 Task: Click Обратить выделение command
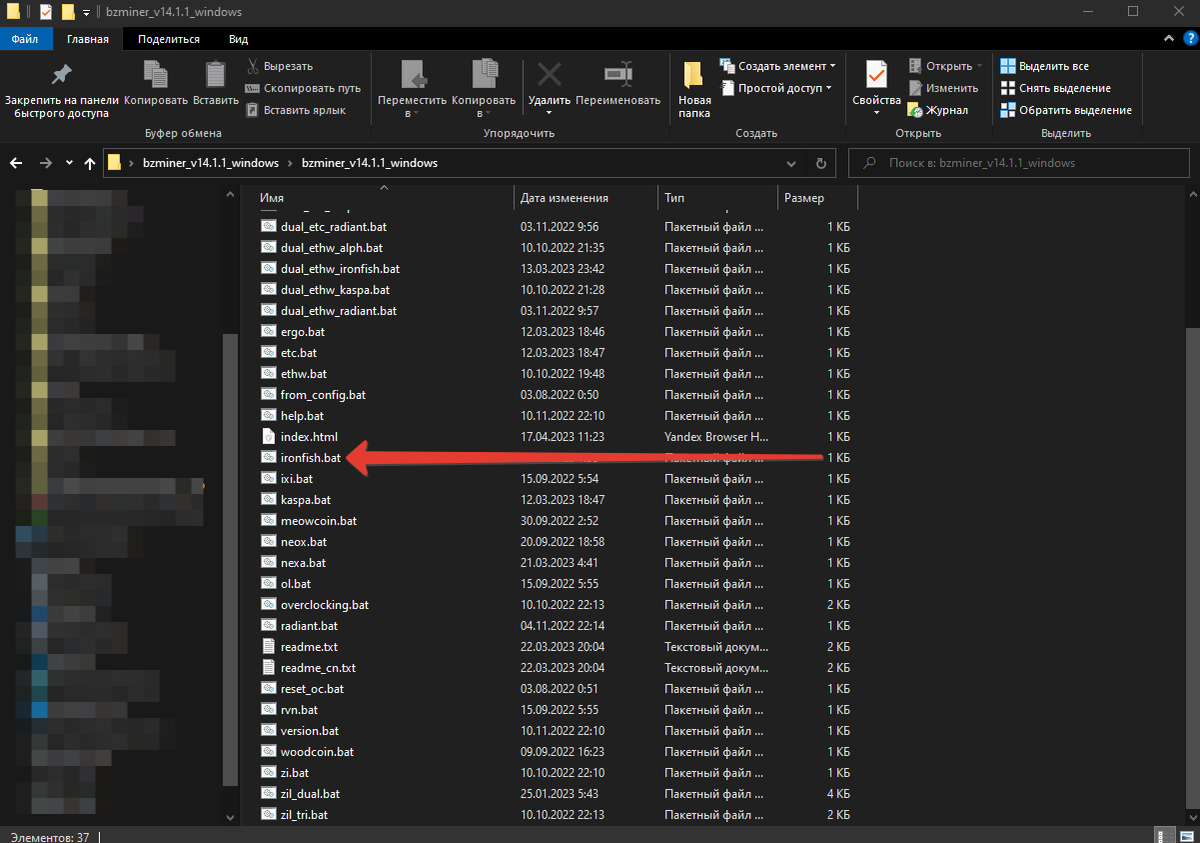click(x=1066, y=110)
